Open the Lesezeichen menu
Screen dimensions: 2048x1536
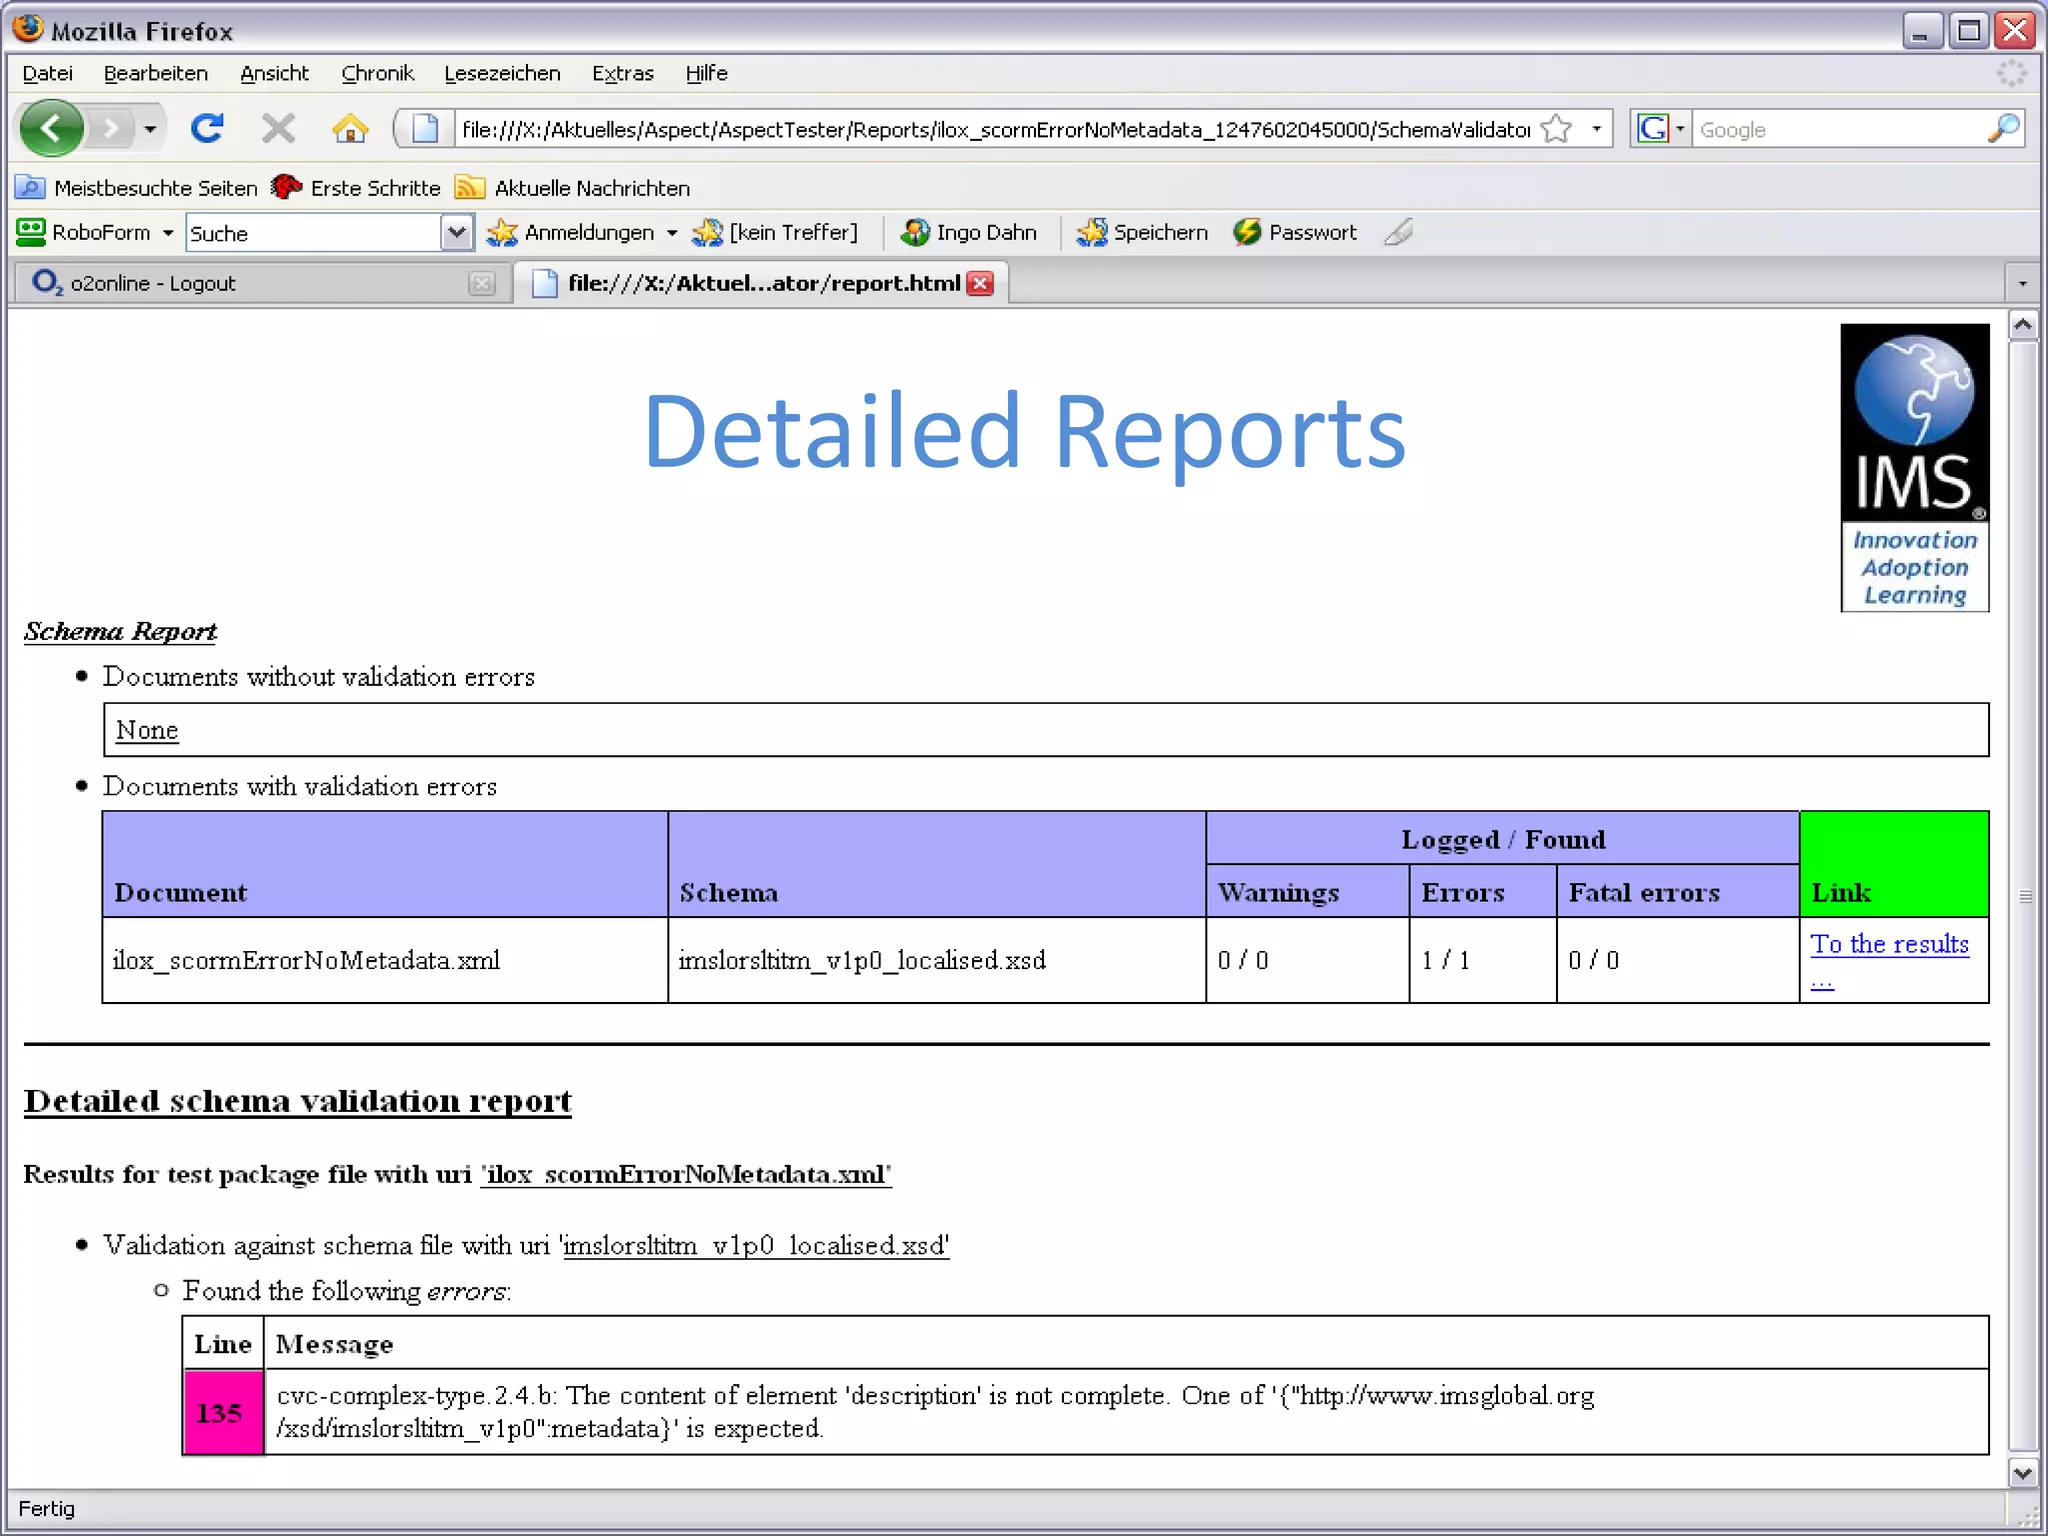click(x=502, y=73)
